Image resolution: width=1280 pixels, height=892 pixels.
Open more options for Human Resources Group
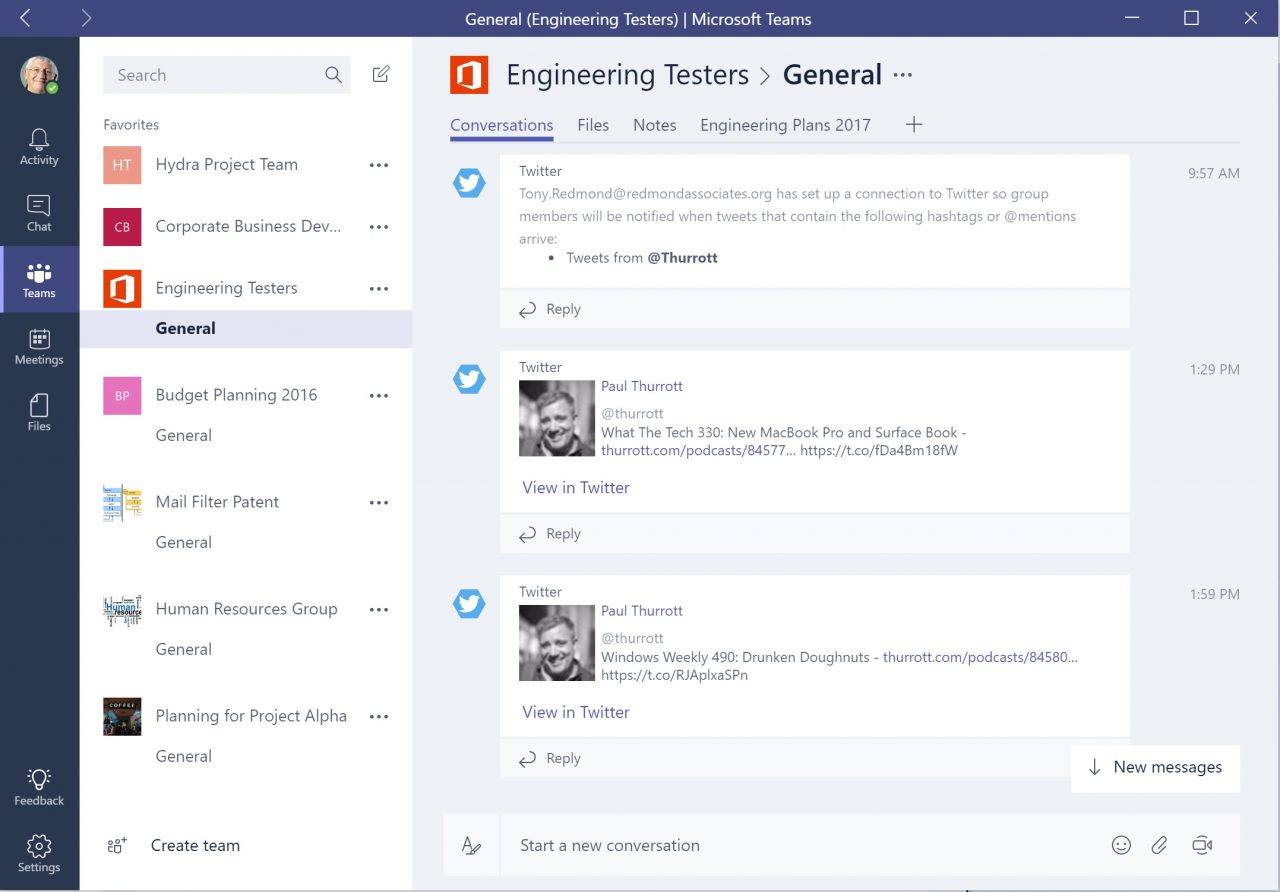(x=379, y=609)
